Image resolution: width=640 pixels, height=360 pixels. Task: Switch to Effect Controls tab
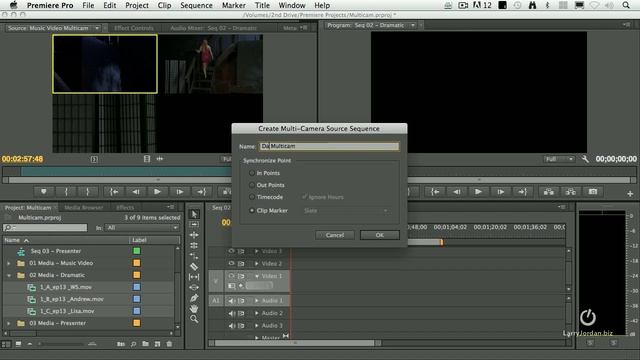pyautogui.click(x=134, y=28)
